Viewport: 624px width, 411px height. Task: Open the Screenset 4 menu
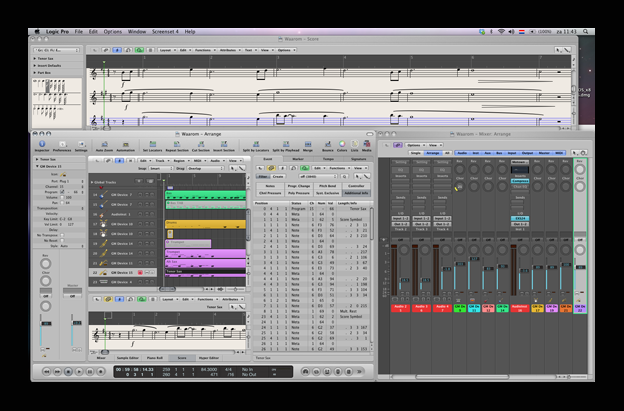(x=165, y=31)
